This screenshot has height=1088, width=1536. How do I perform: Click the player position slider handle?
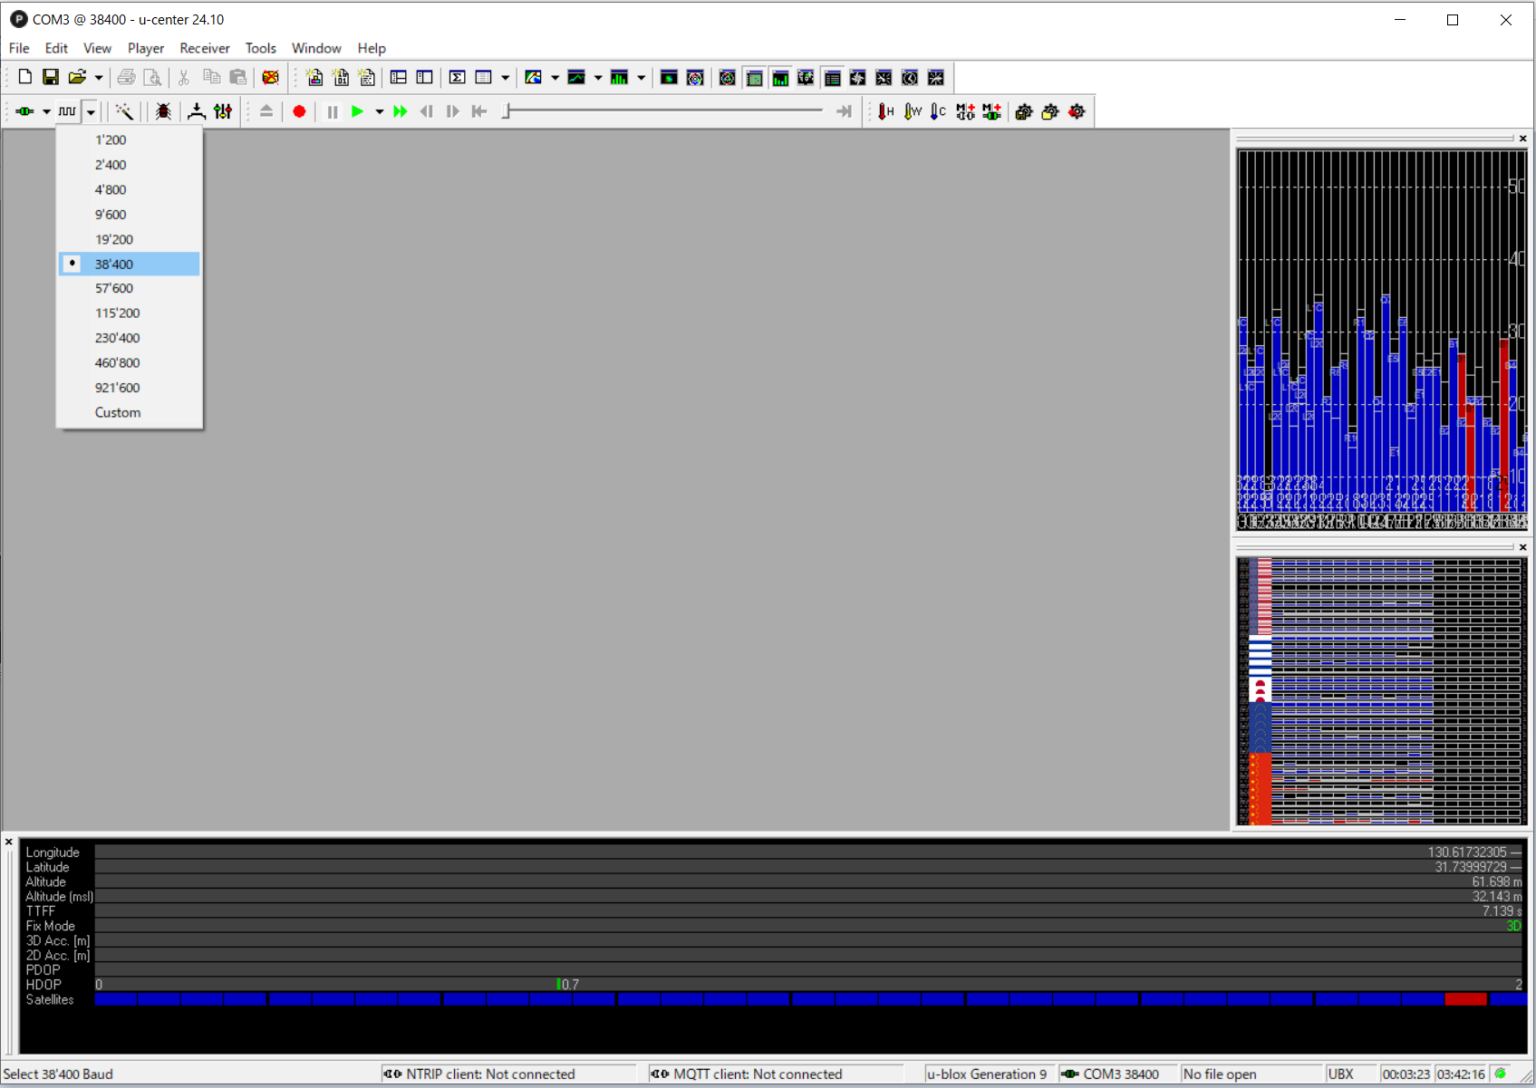(x=507, y=112)
